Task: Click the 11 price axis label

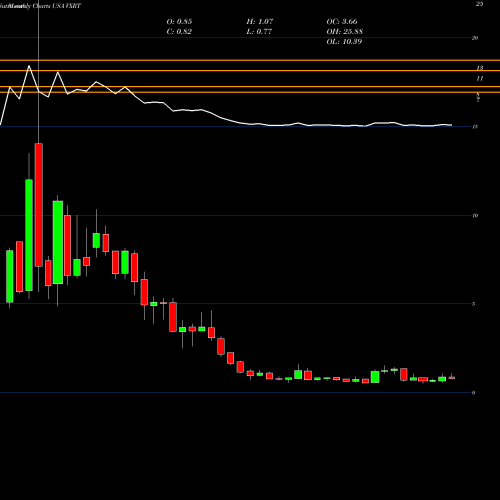Action: pyautogui.click(x=479, y=79)
